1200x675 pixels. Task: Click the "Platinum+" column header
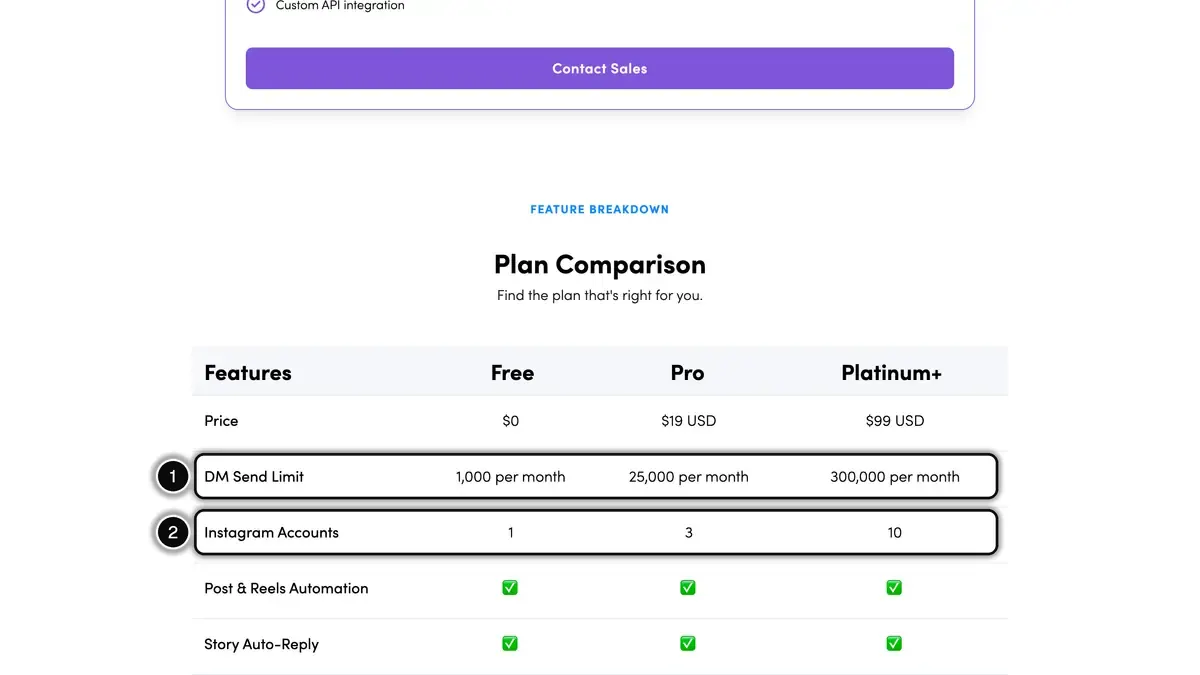(892, 373)
